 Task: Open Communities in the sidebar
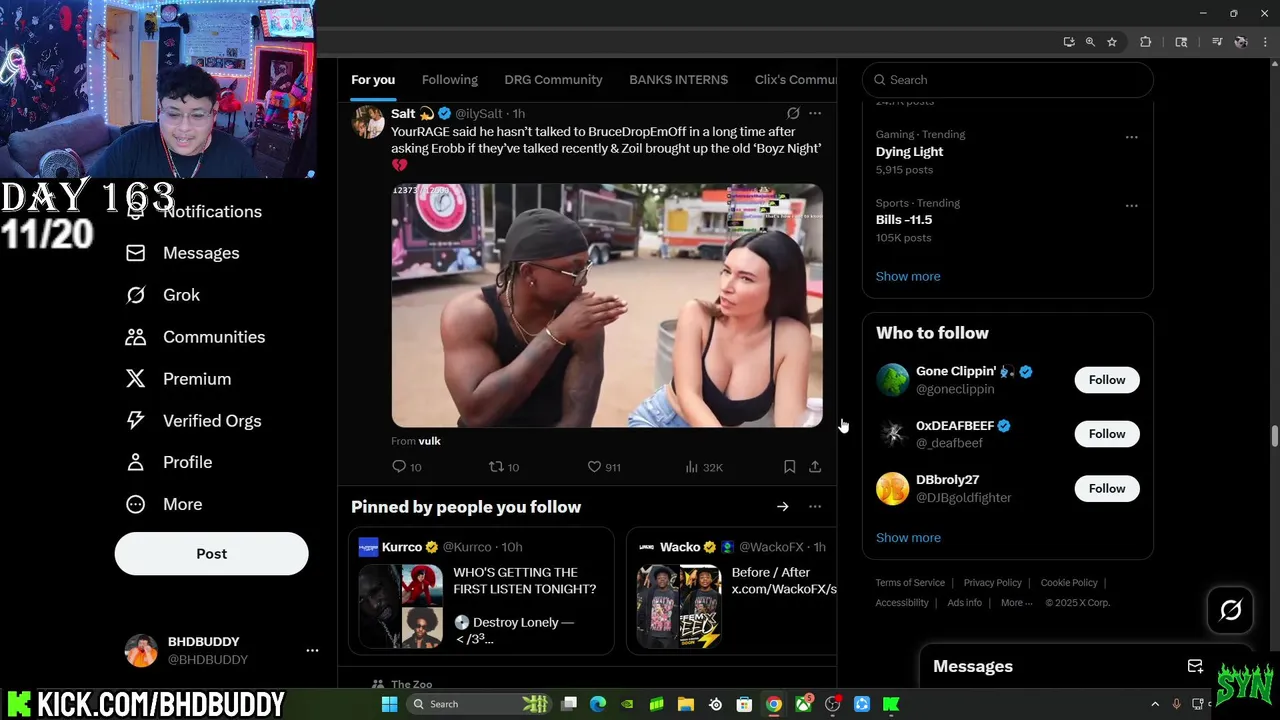pos(195,337)
